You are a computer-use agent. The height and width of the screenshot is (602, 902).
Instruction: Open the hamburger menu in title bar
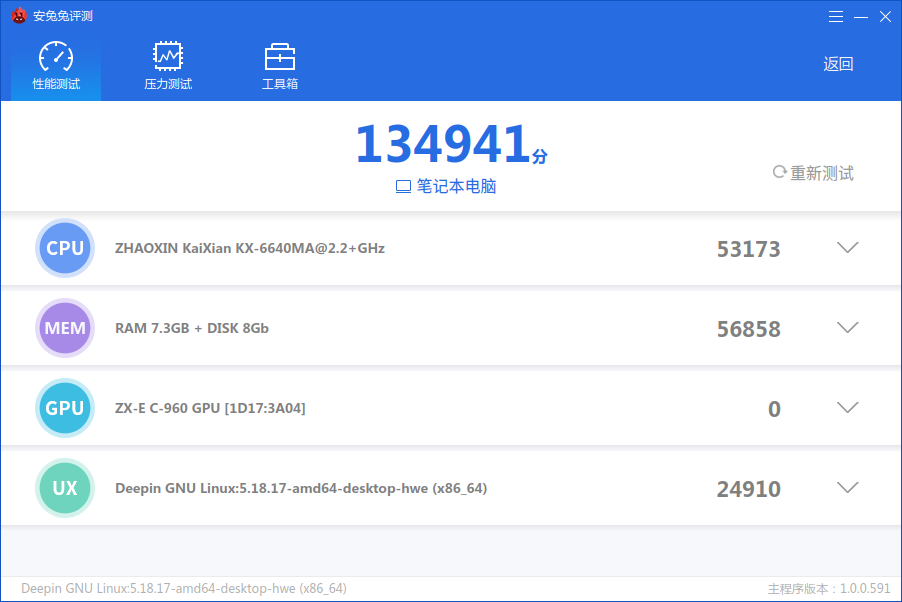tap(836, 16)
